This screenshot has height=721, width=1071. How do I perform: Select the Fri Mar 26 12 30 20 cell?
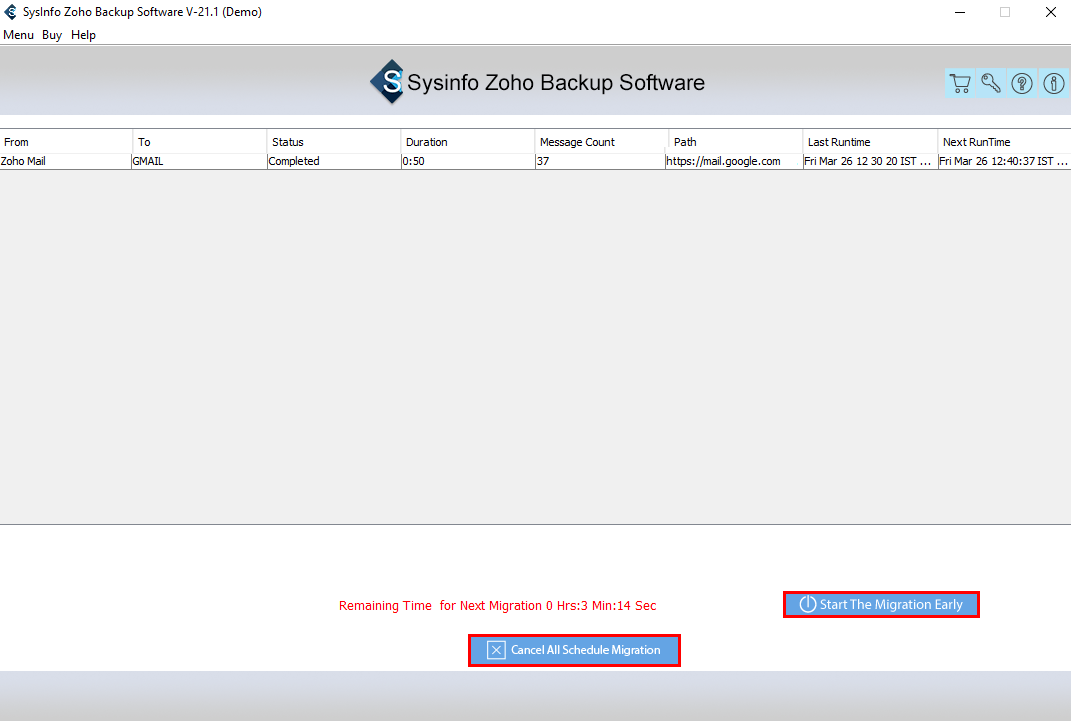click(x=870, y=161)
